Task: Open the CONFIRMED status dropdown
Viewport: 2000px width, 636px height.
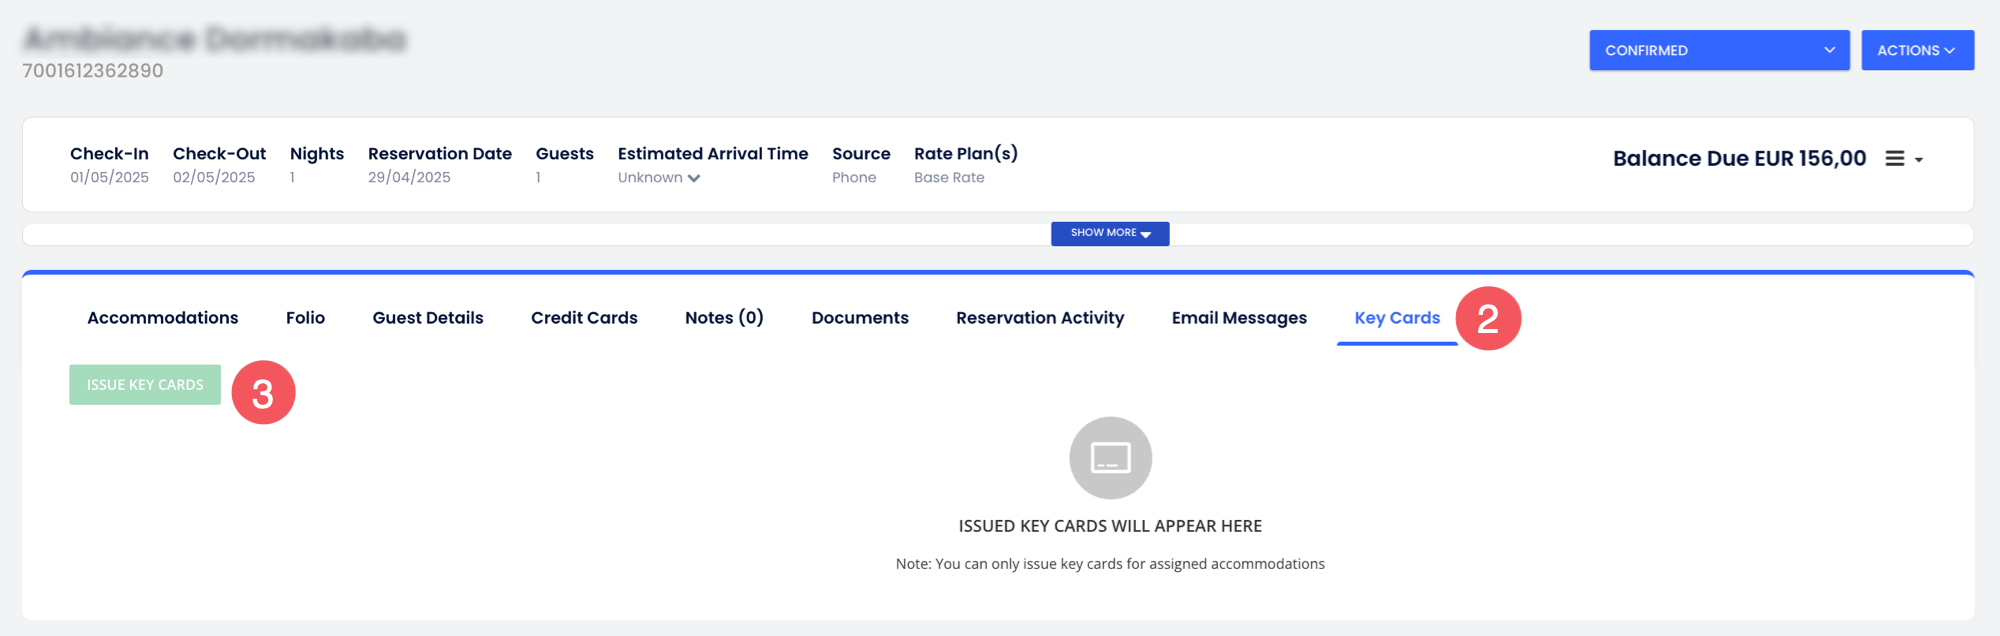Action: [1718, 50]
